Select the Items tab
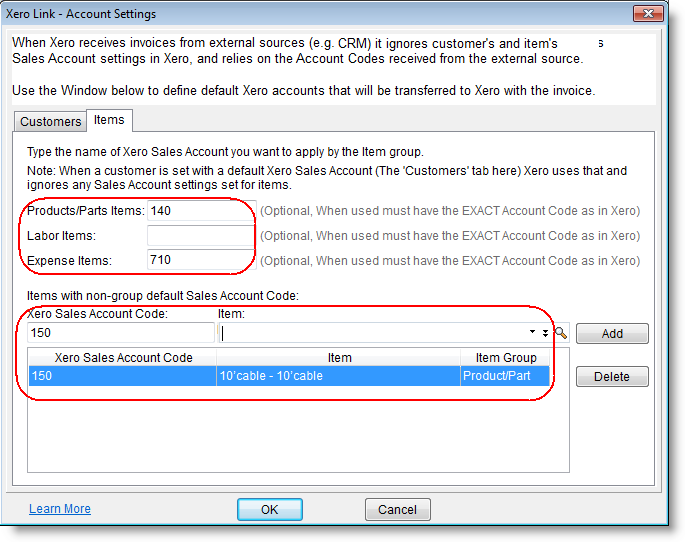This screenshot has width=685, height=542. point(109,120)
